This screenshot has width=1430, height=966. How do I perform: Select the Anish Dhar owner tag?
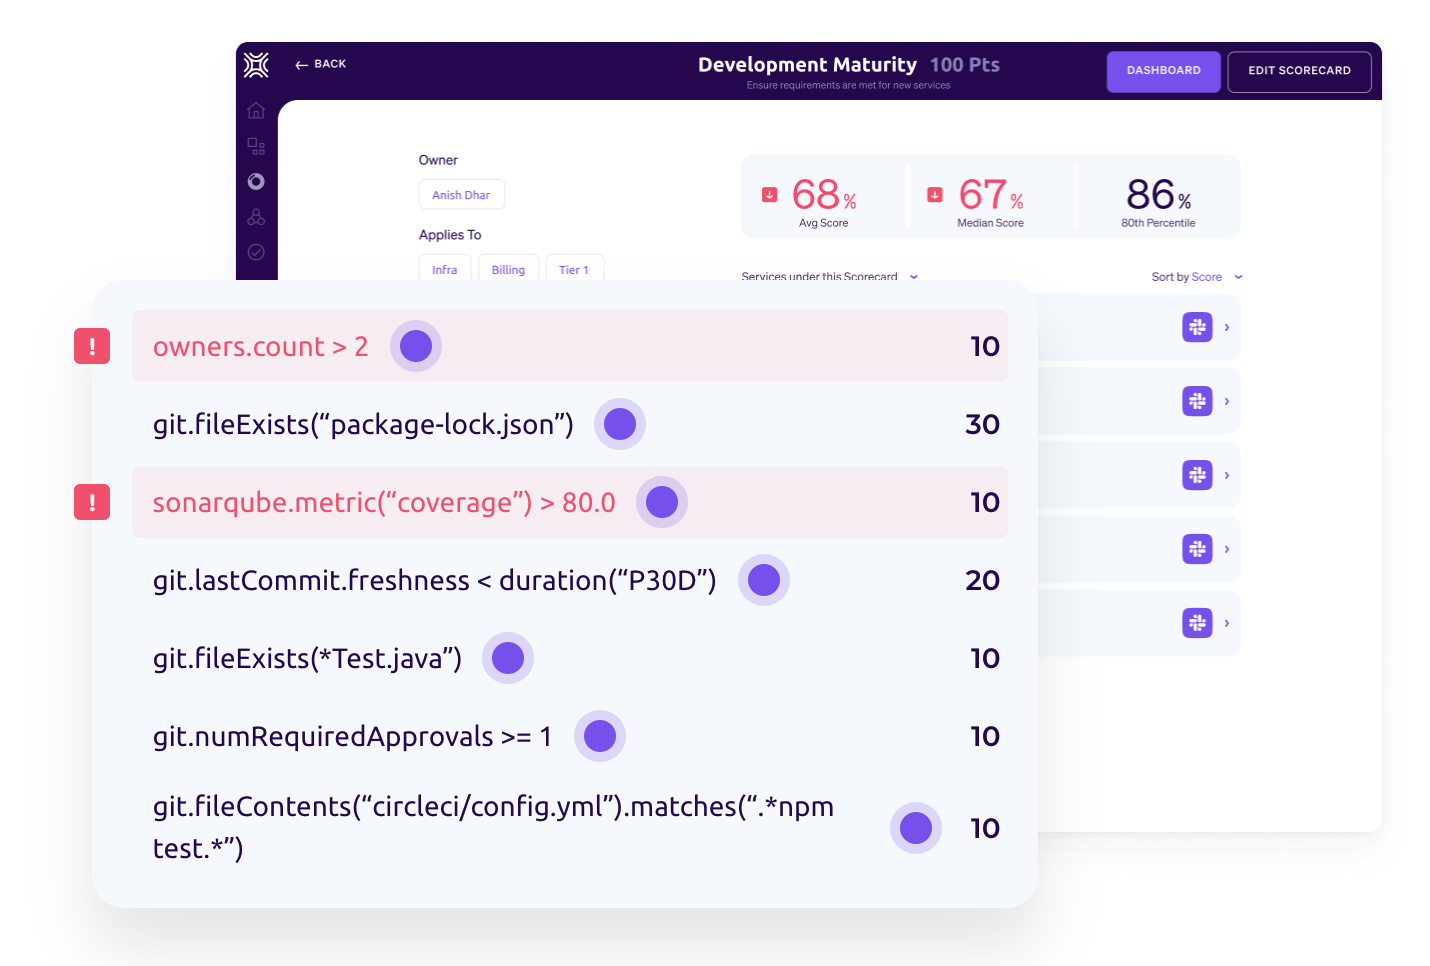point(461,195)
